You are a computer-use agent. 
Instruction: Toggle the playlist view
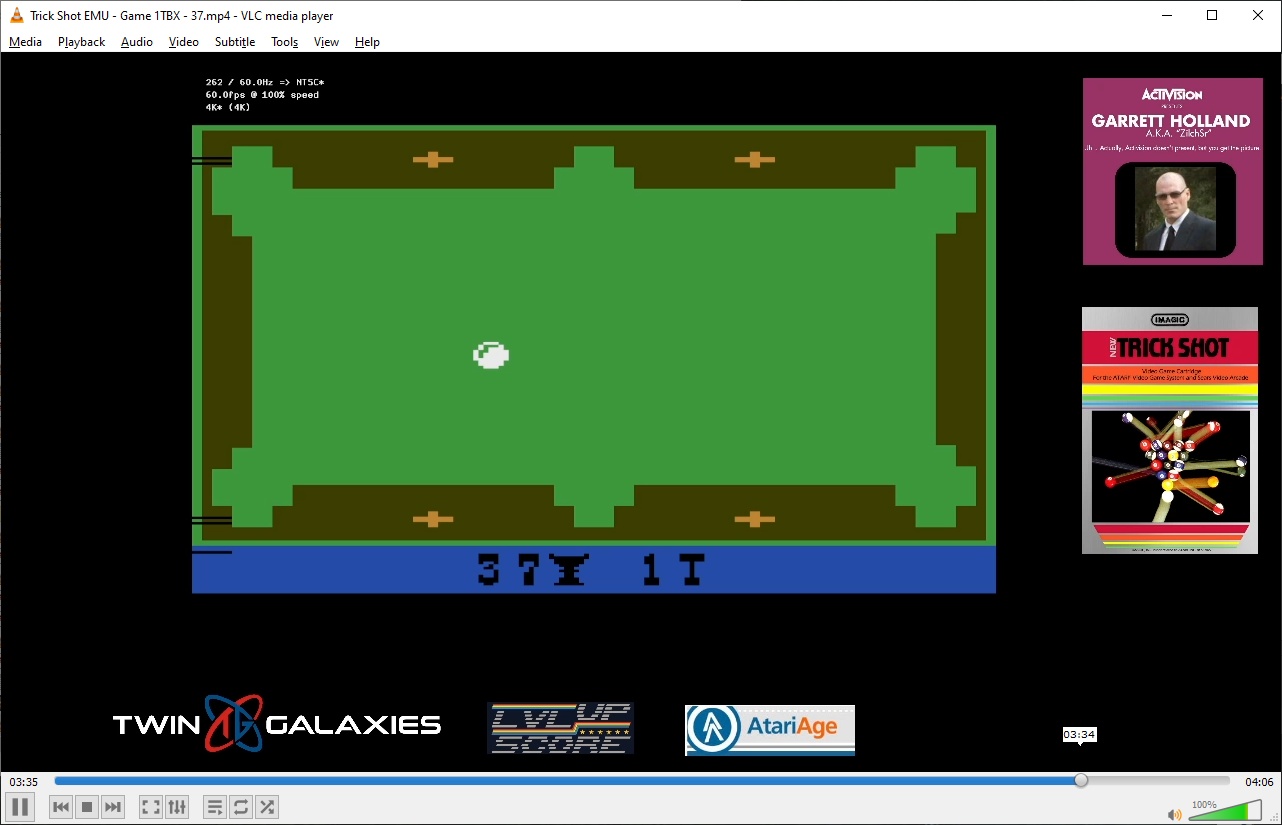(214, 807)
